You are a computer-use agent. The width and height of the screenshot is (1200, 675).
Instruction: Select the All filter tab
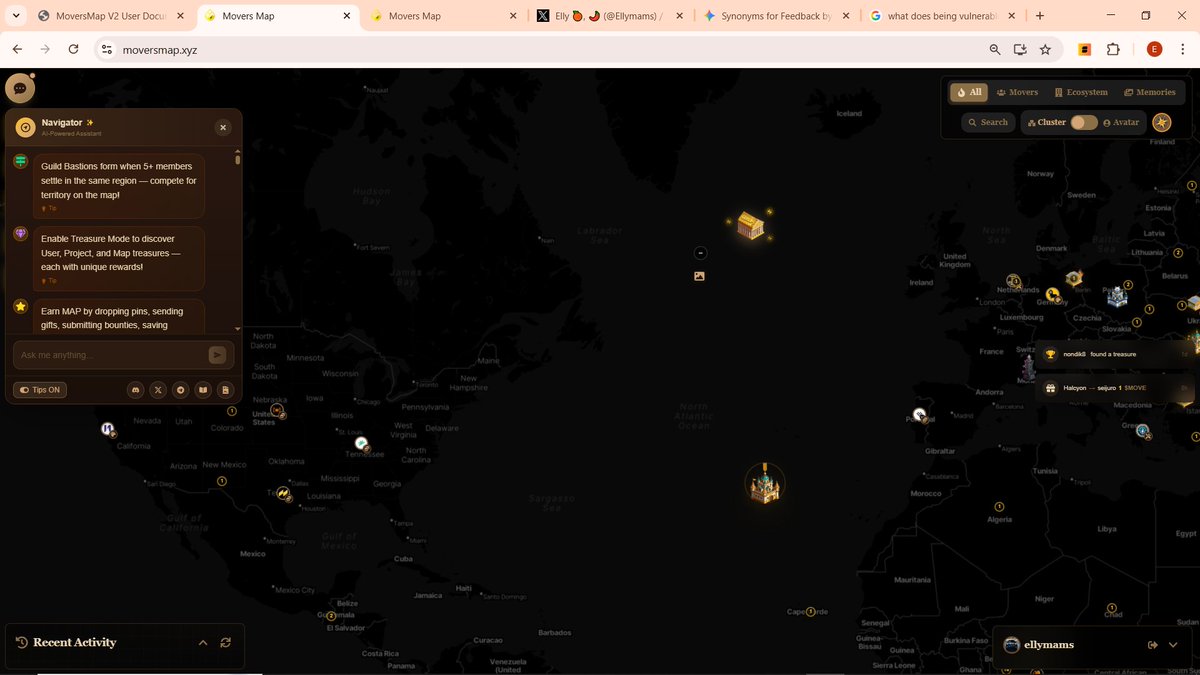[x=969, y=92]
